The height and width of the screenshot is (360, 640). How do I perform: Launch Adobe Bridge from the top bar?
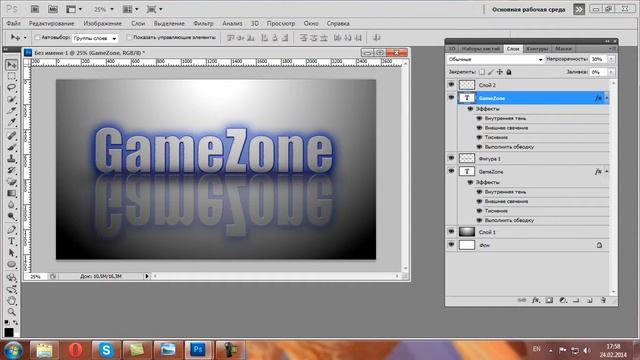click(35, 9)
